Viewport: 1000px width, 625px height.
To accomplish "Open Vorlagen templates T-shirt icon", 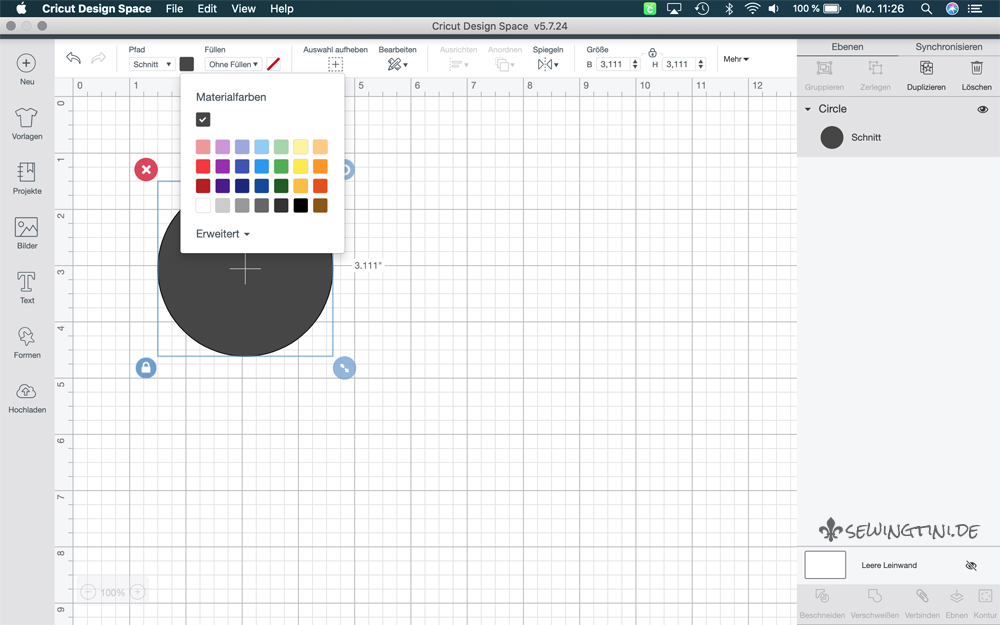I will tap(26, 117).
